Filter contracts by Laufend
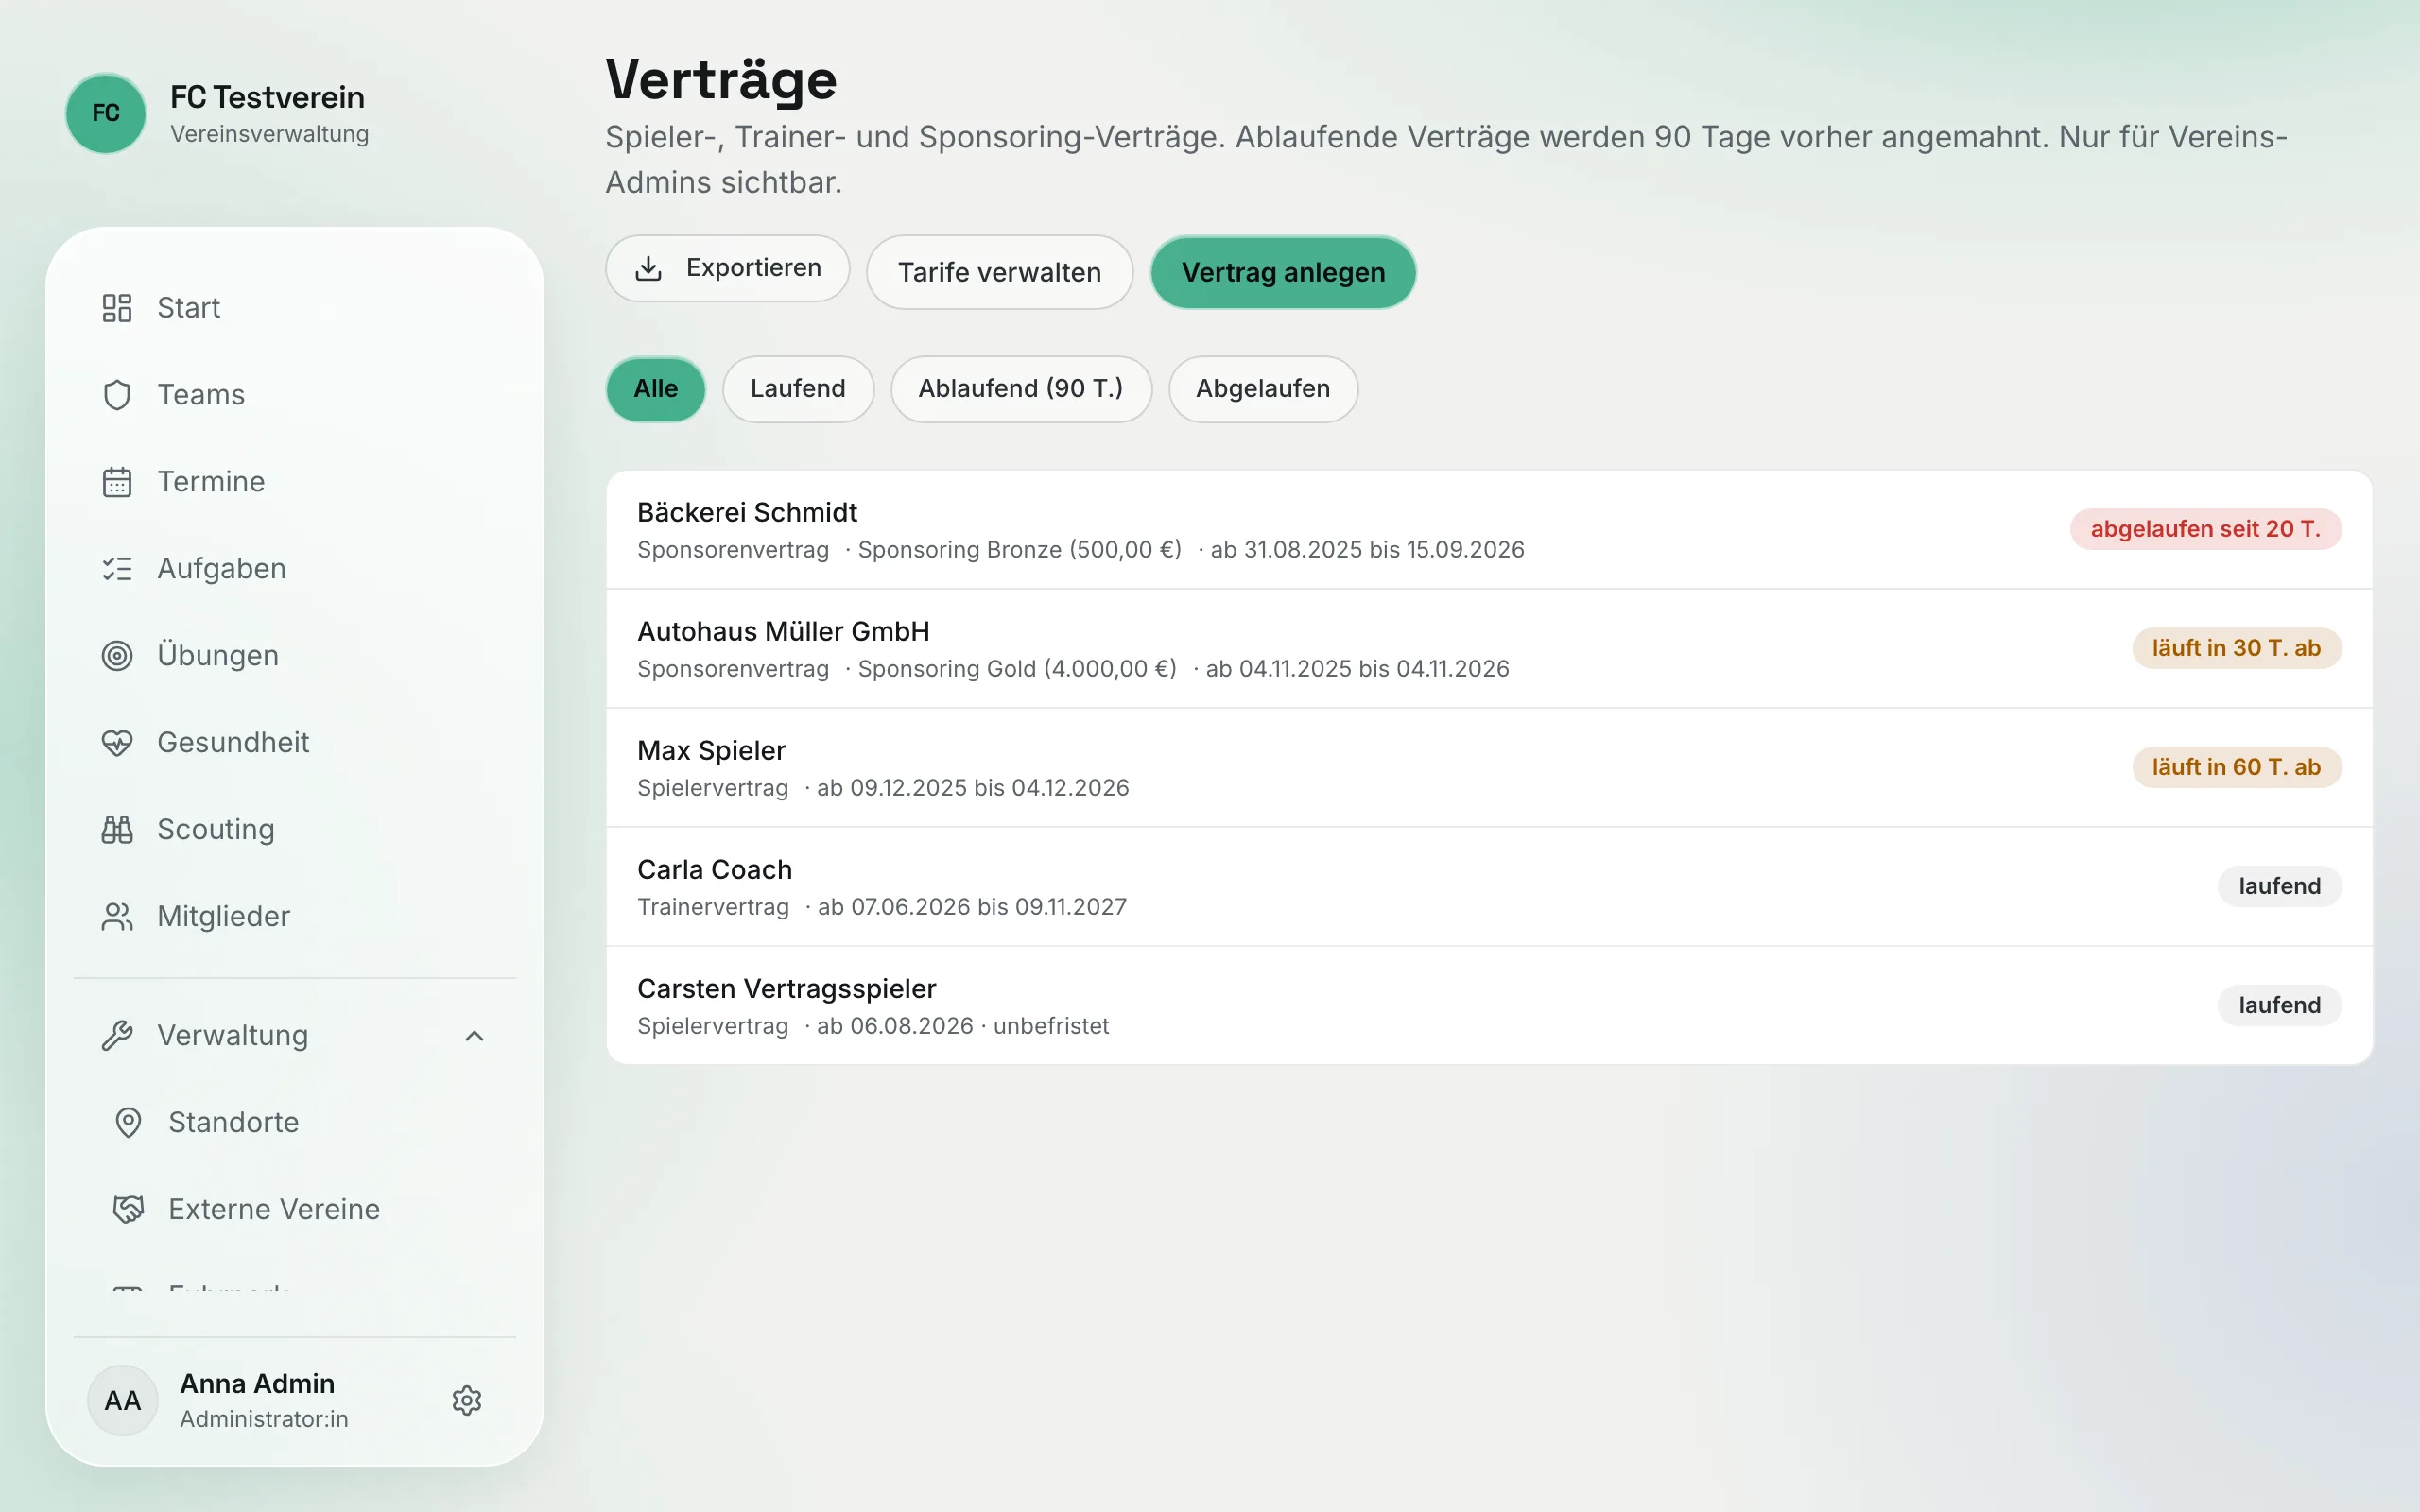Viewport: 2420px width, 1512px height. coord(798,389)
